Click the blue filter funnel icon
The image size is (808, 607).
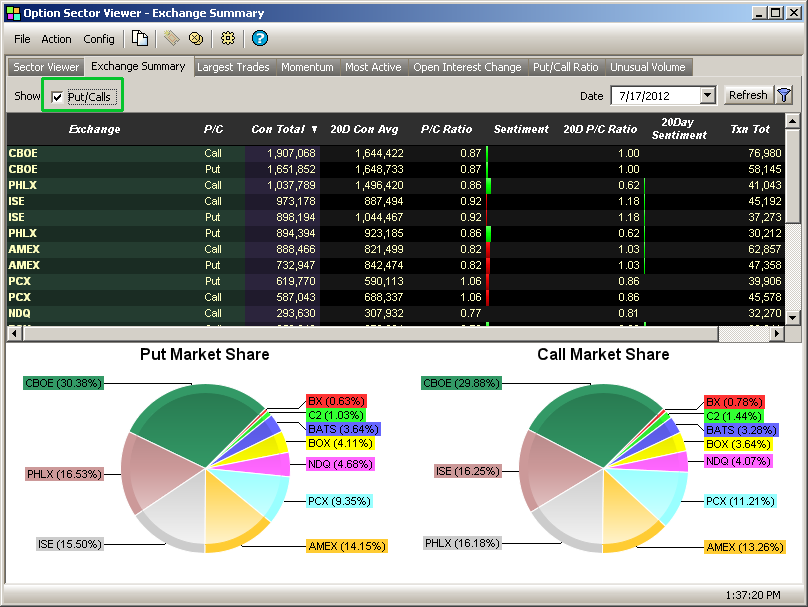784,95
